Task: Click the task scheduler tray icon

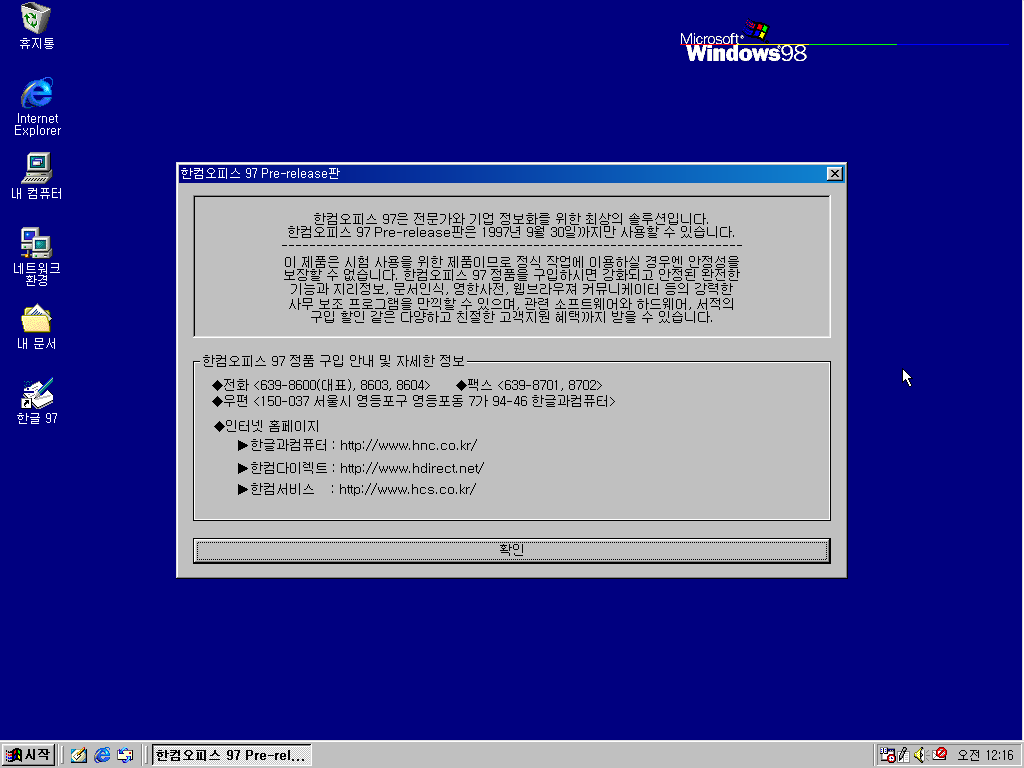Action: coord(887,755)
